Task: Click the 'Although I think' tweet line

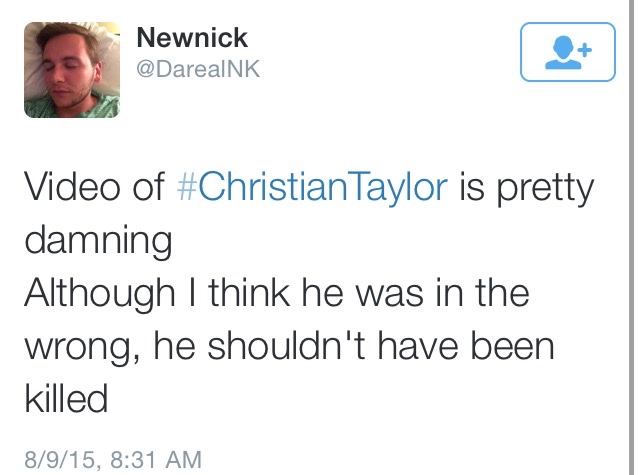Action: pyautogui.click(x=152, y=295)
